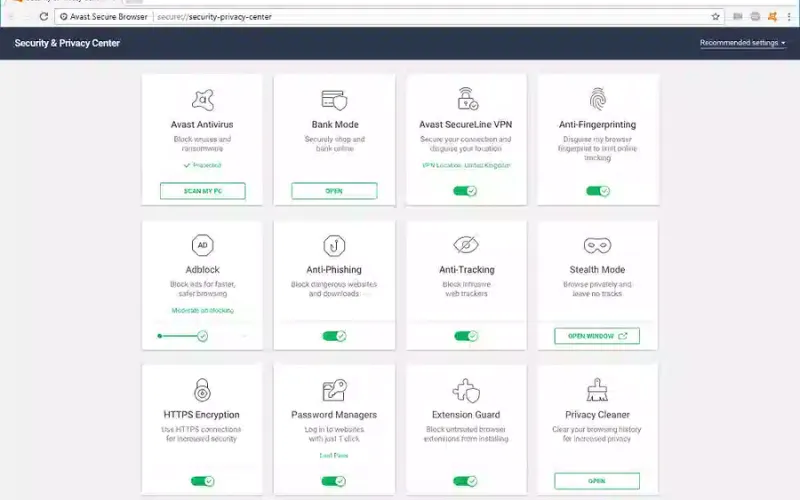Click the Privacy Cleaner heading
Viewport: 800px width, 500px height.
[597, 414]
